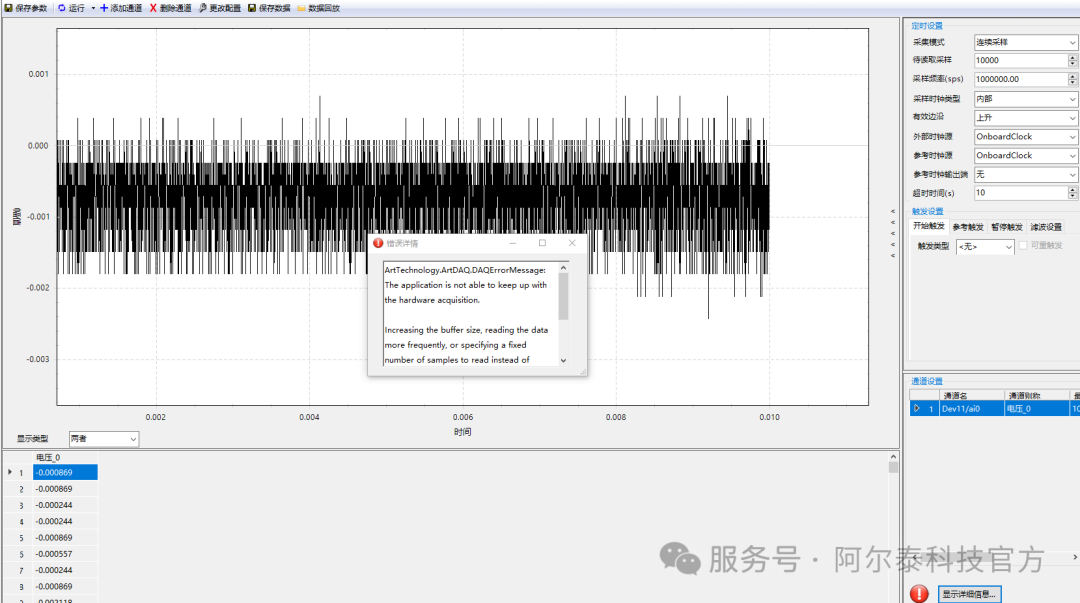Click the 采样频率 sample rate input field
This screenshot has height=603, width=1080.
[x=1020, y=79]
